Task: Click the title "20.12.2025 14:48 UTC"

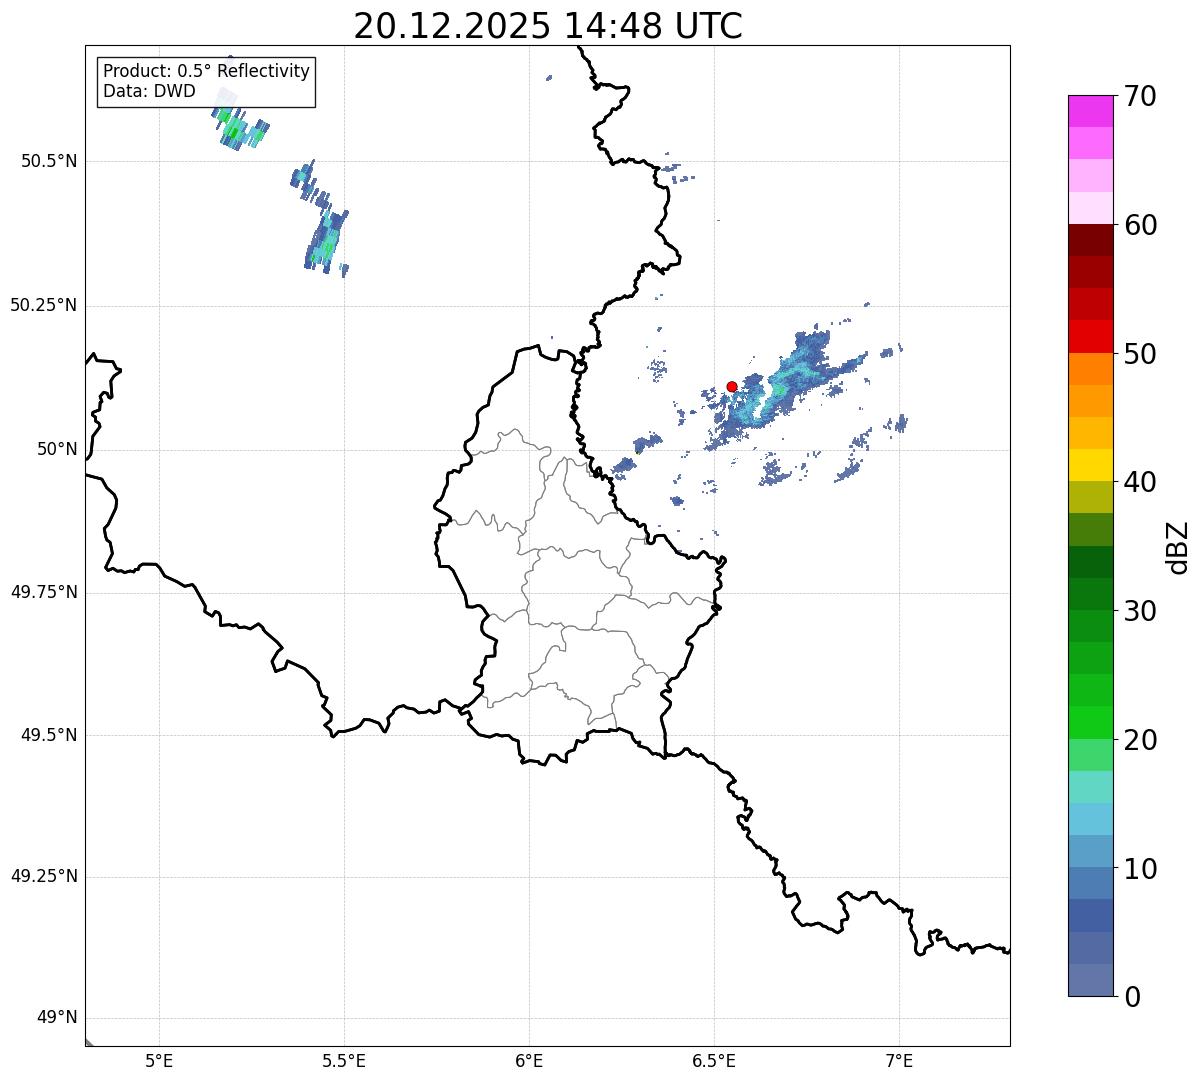Action: 548,26
